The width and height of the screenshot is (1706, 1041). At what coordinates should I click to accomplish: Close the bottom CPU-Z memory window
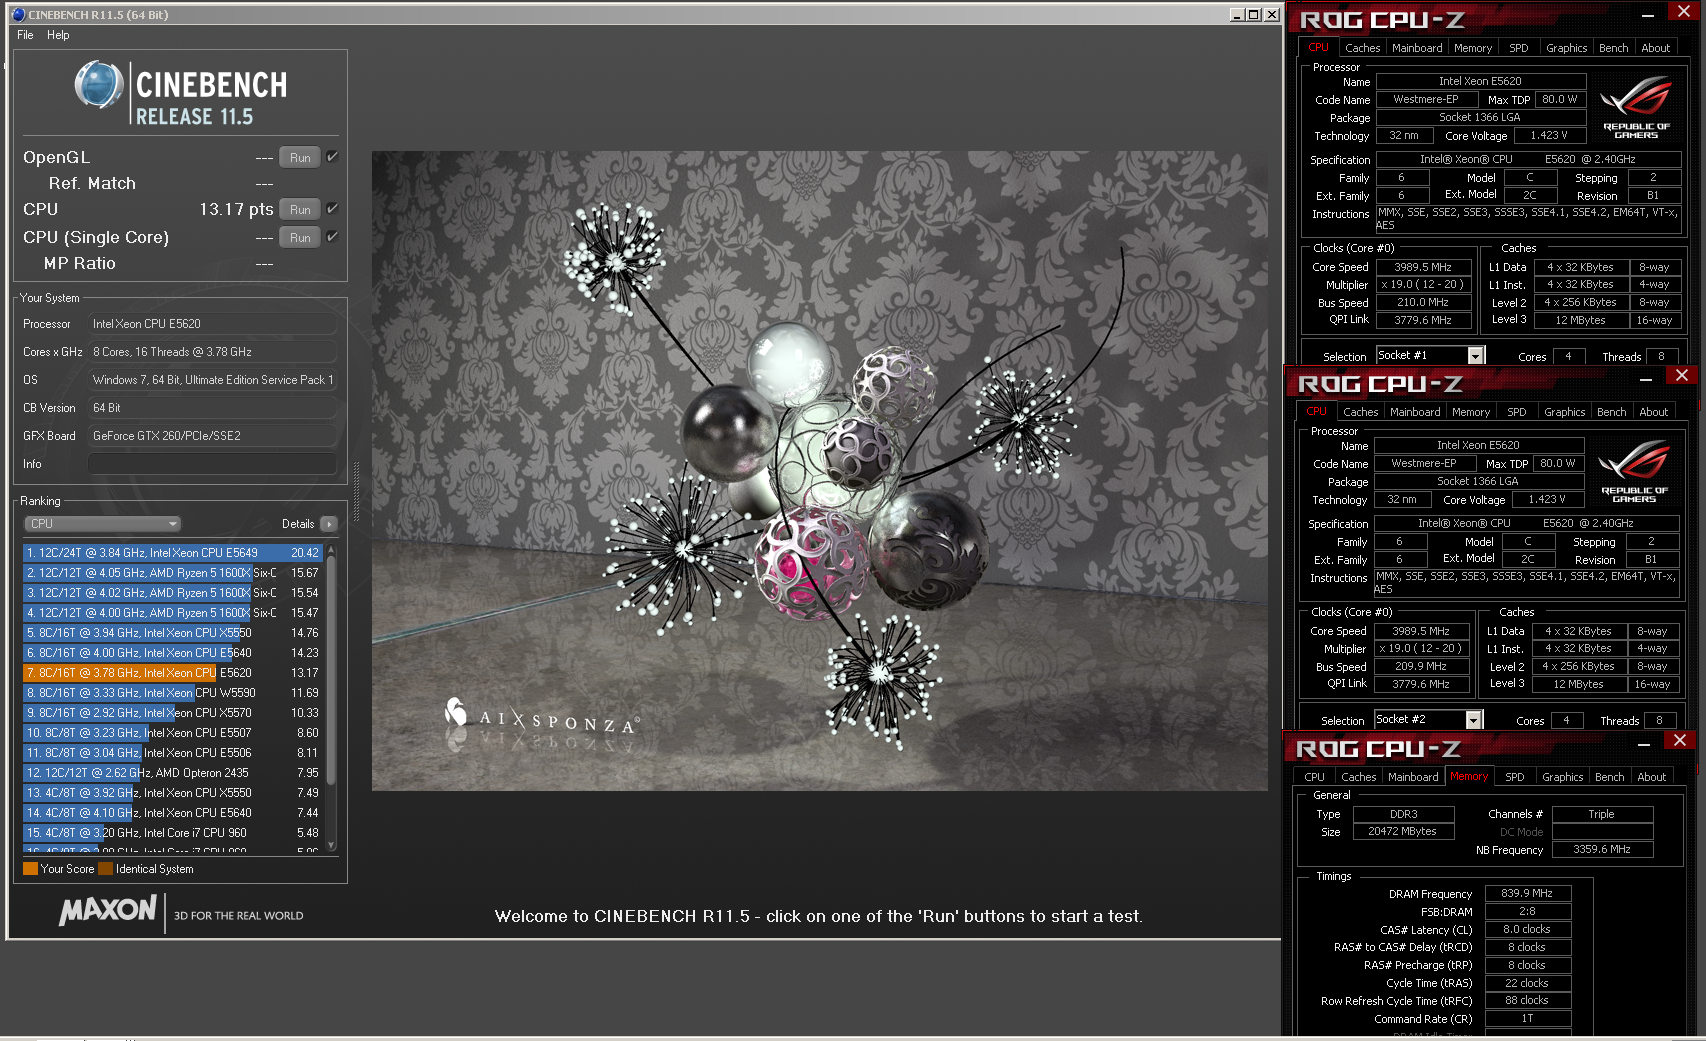tap(1679, 740)
